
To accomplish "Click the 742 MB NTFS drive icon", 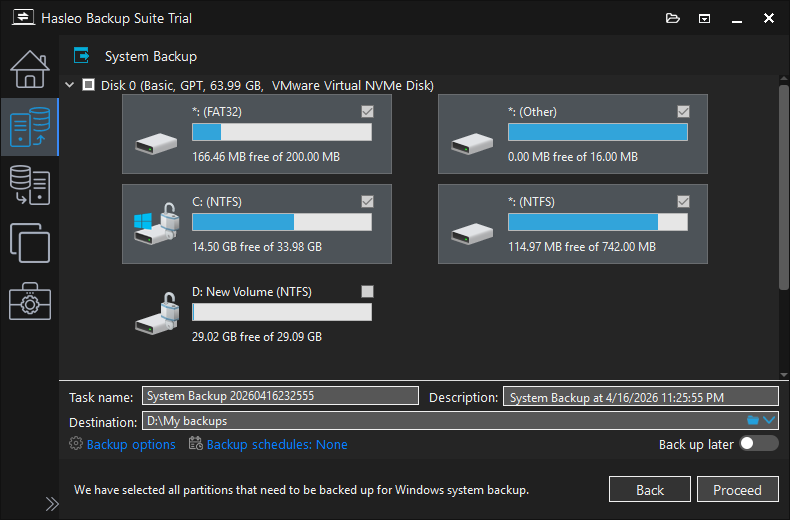I will point(472,233).
